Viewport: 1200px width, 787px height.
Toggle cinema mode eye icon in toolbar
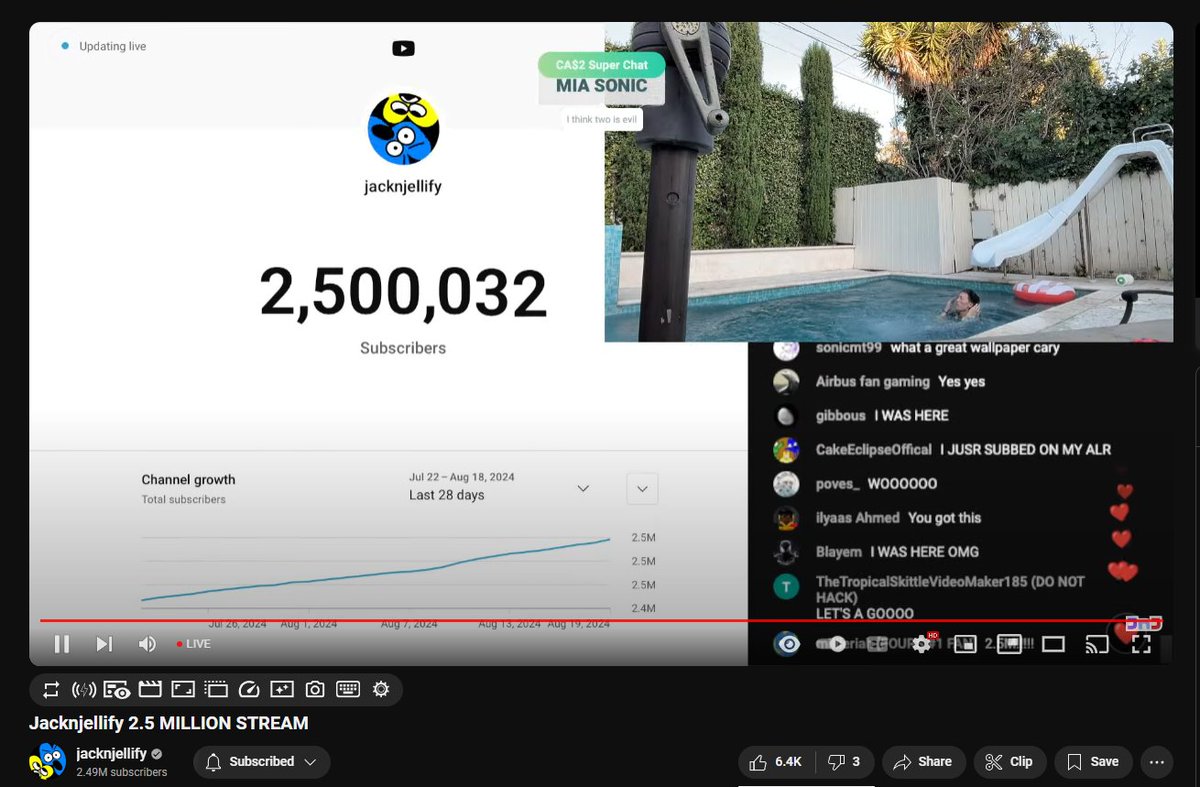(x=117, y=689)
